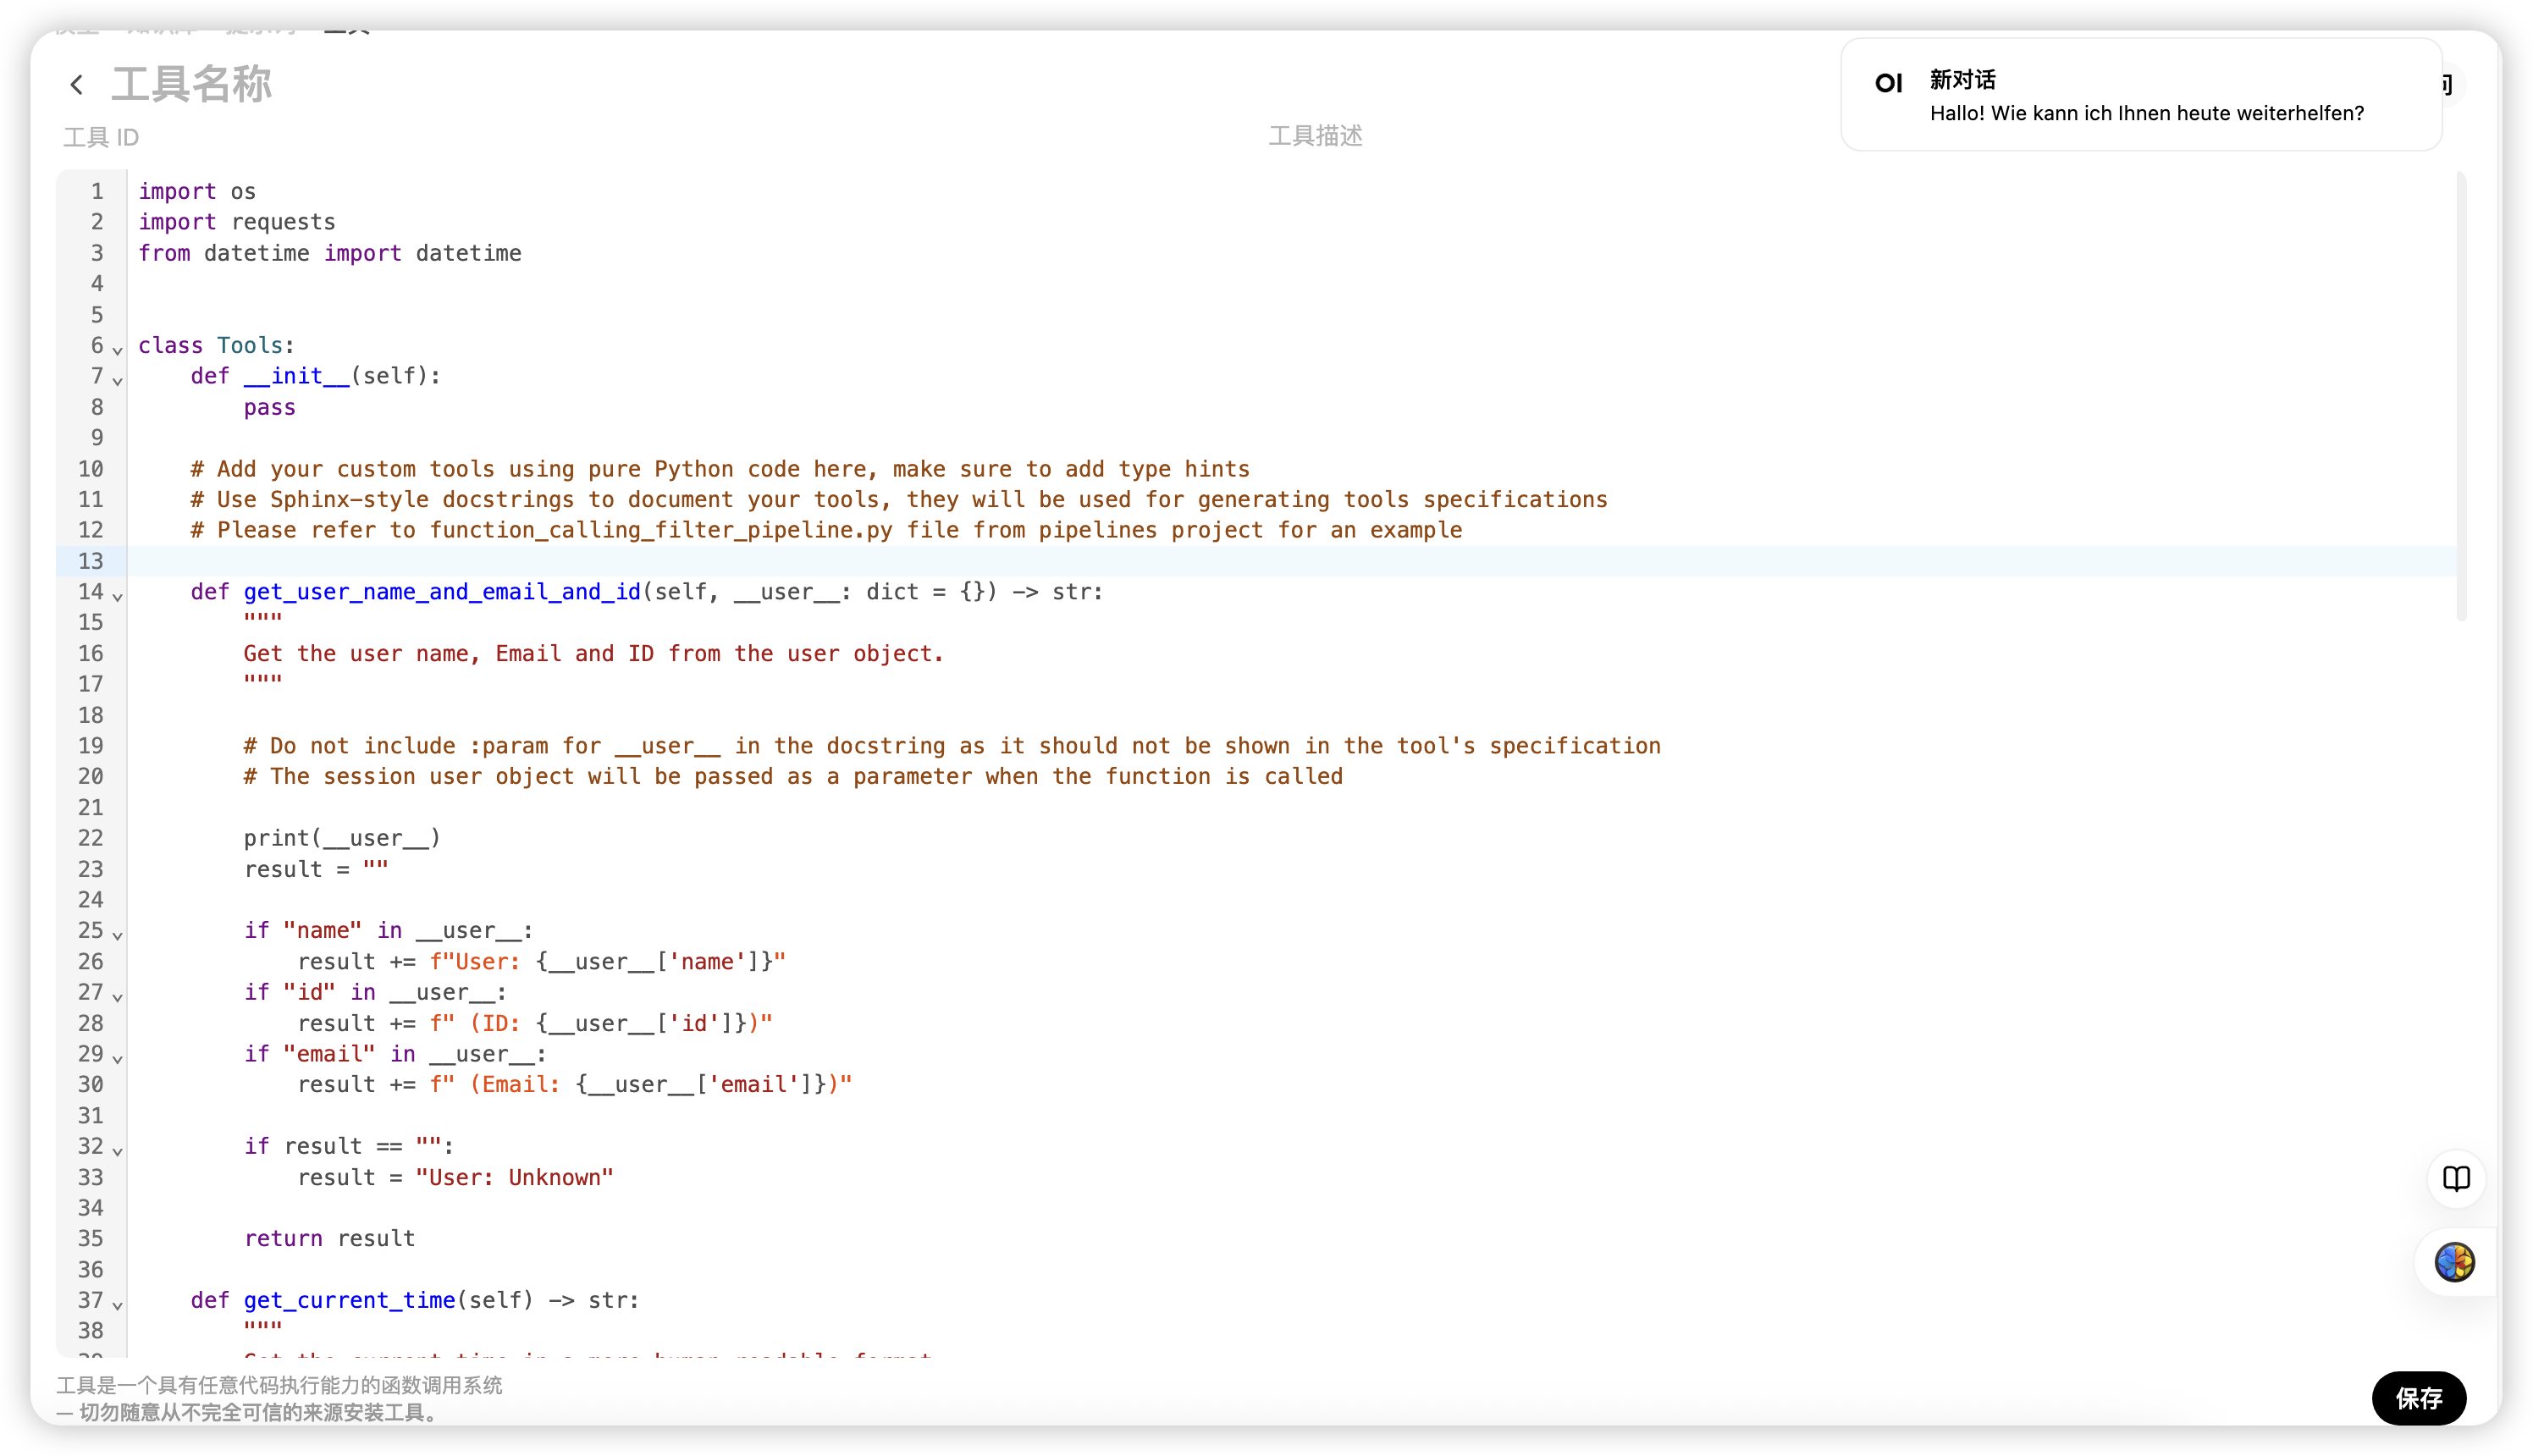Fold the if "email" block line 29
The image size is (2533, 1456).
(117, 1059)
